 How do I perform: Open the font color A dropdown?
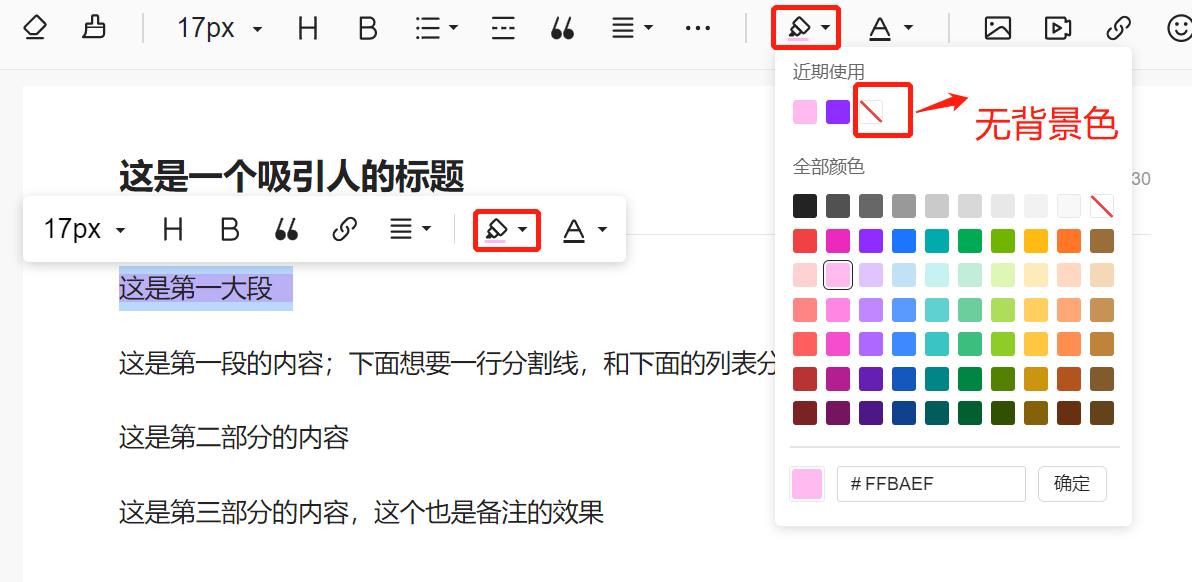(888, 27)
